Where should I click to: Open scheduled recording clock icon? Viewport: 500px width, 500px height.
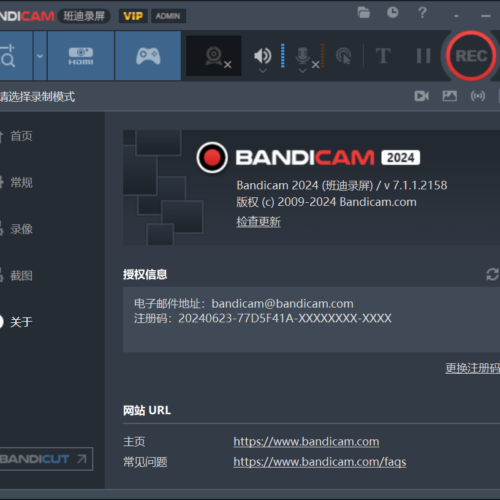pyautogui.click(x=392, y=13)
